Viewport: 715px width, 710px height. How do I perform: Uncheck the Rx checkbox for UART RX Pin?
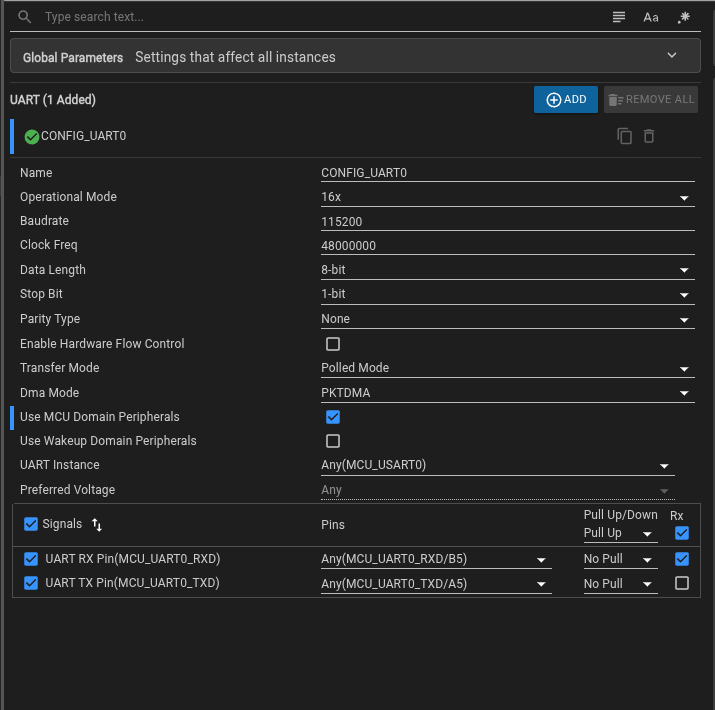(682, 559)
